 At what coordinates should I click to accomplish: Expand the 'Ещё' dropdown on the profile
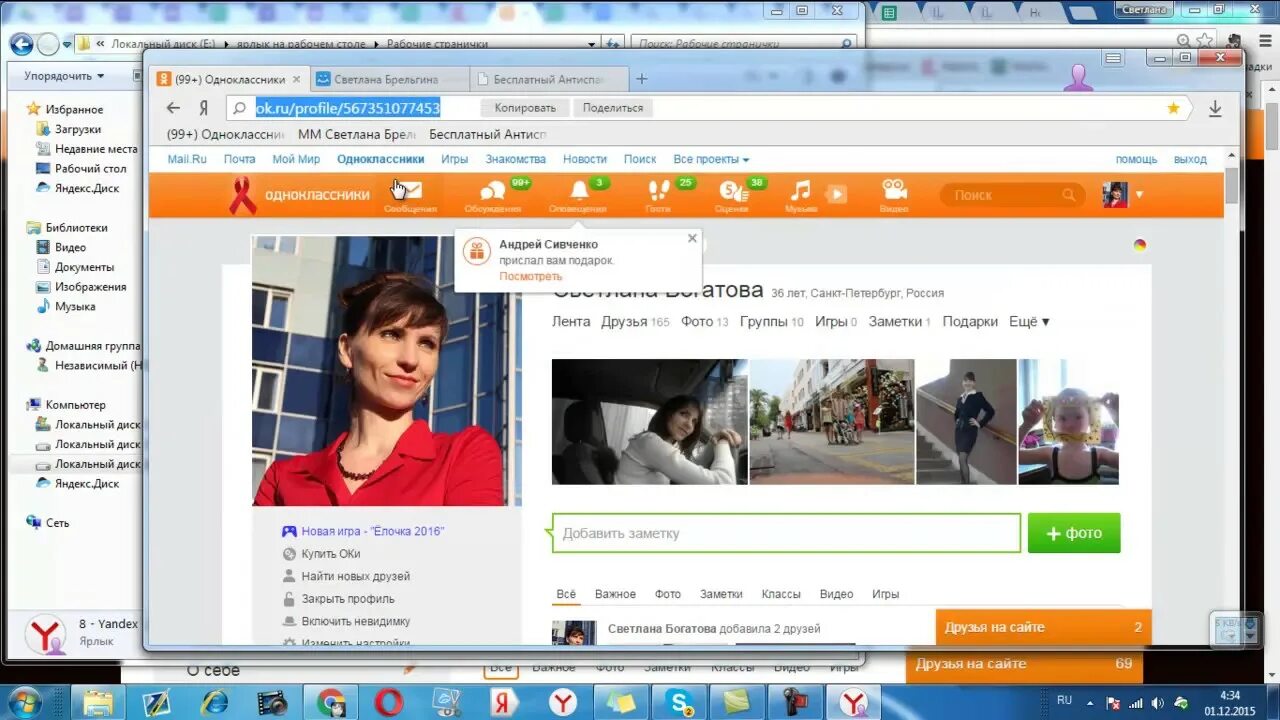(1029, 321)
